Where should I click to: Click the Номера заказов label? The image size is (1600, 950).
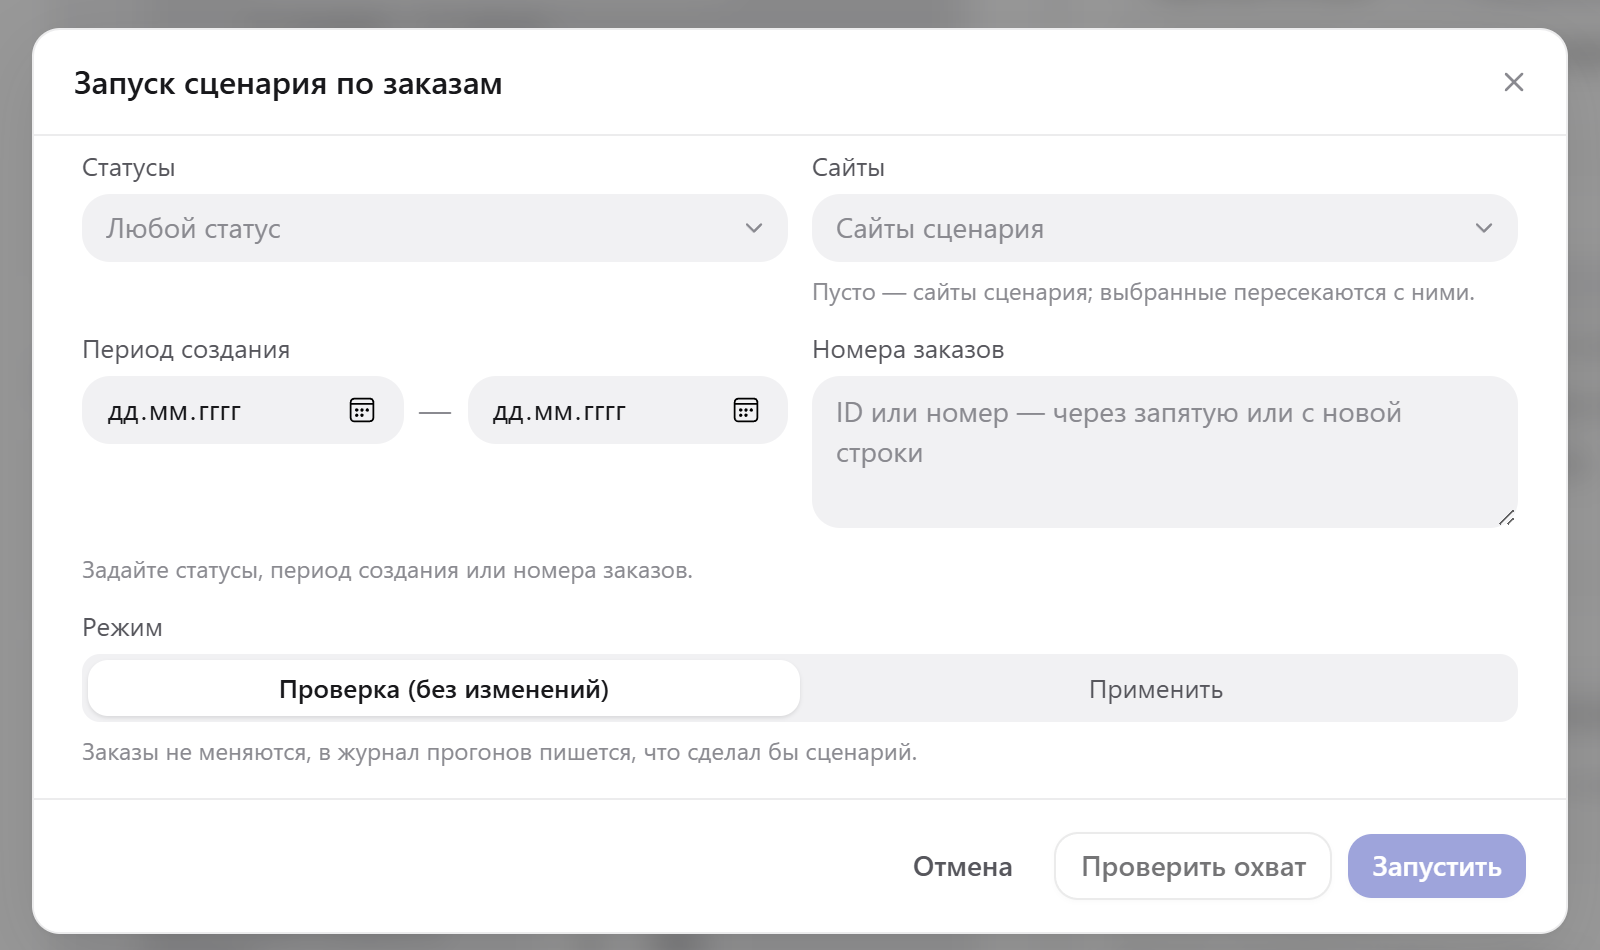coord(908,350)
